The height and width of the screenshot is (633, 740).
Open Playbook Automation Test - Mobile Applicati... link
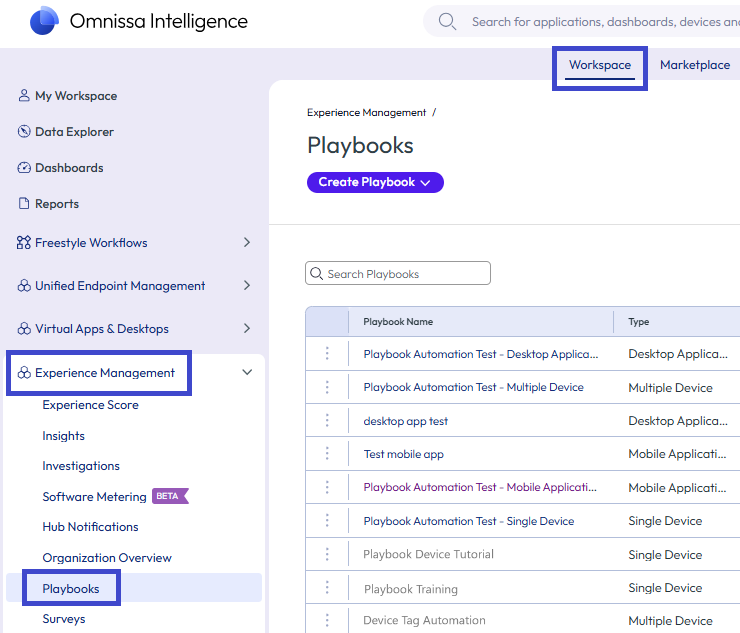point(480,487)
